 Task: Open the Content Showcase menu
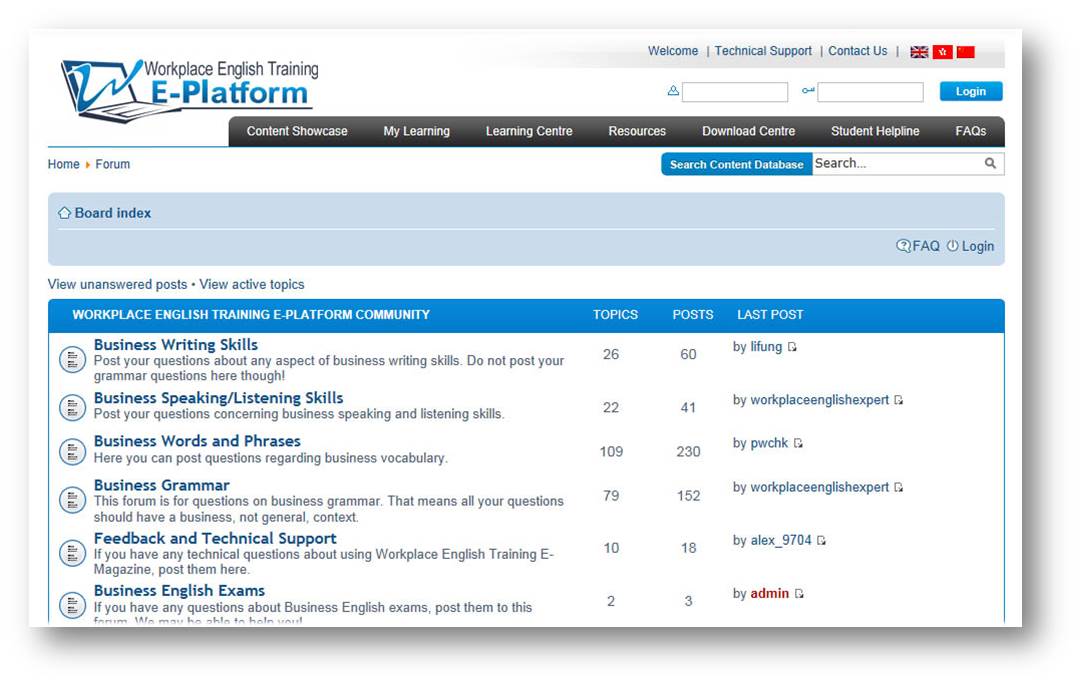(x=297, y=132)
